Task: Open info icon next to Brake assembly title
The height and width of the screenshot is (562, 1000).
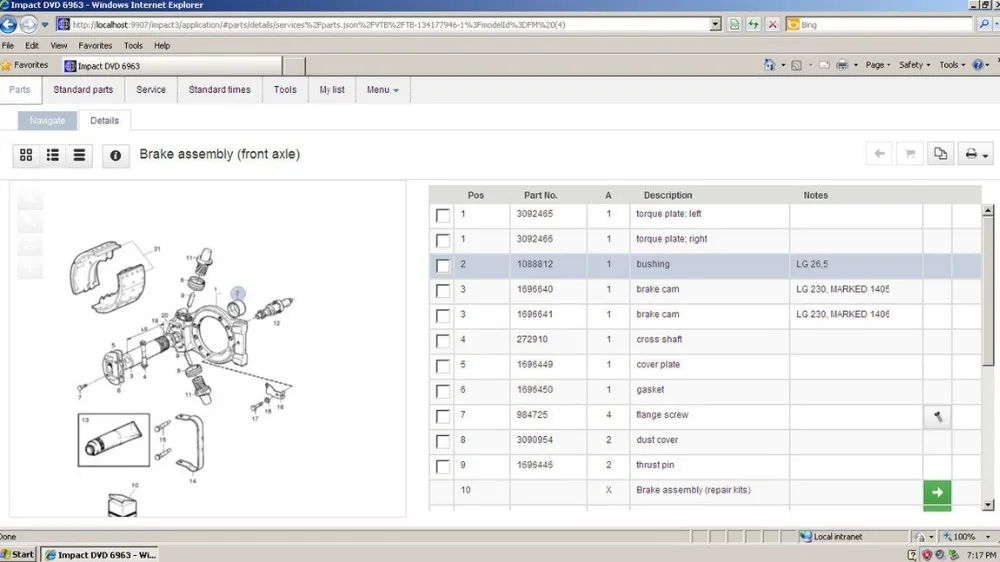Action: [115, 155]
